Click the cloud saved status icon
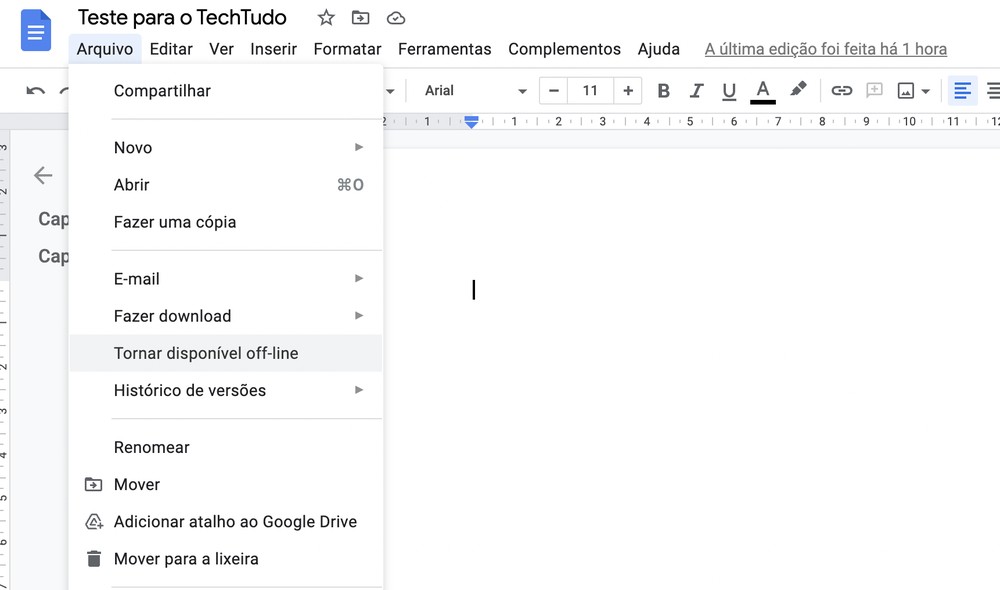The width and height of the screenshot is (1000, 590). point(395,17)
